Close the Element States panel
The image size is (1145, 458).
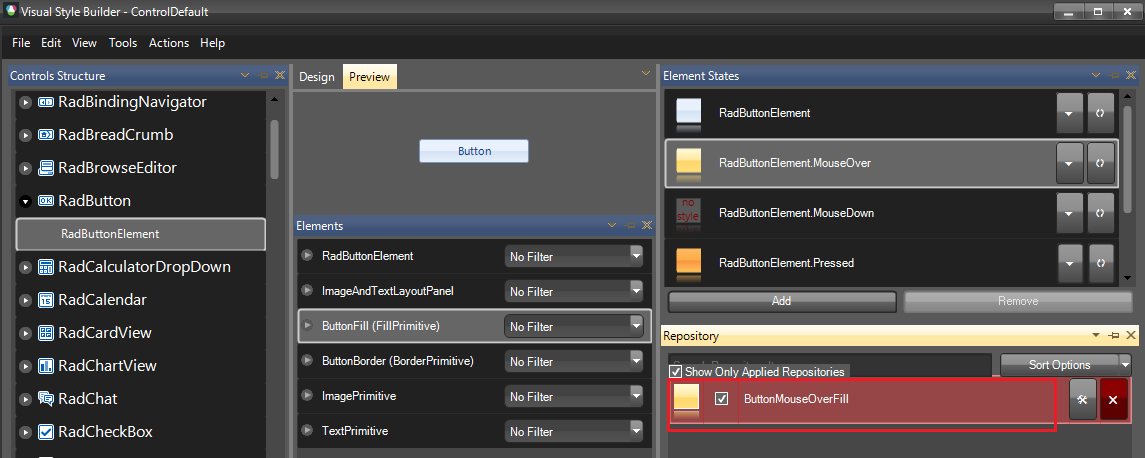pos(1130,75)
